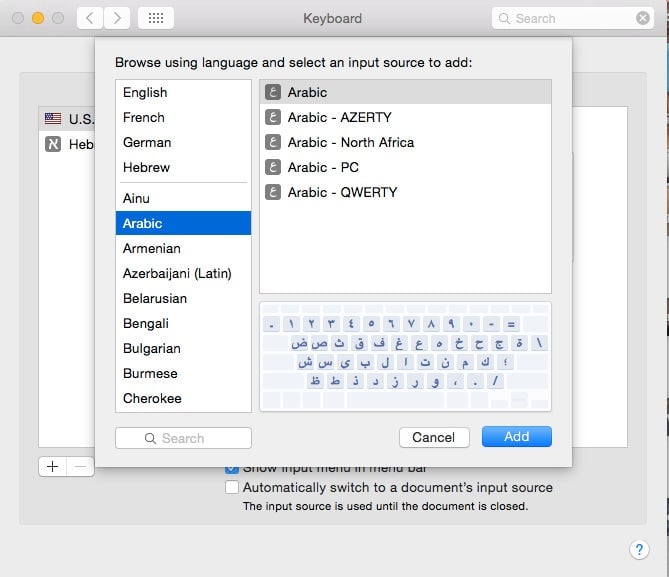Select Cherokee in the language list
The height and width of the screenshot is (577, 669).
(183, 399)
